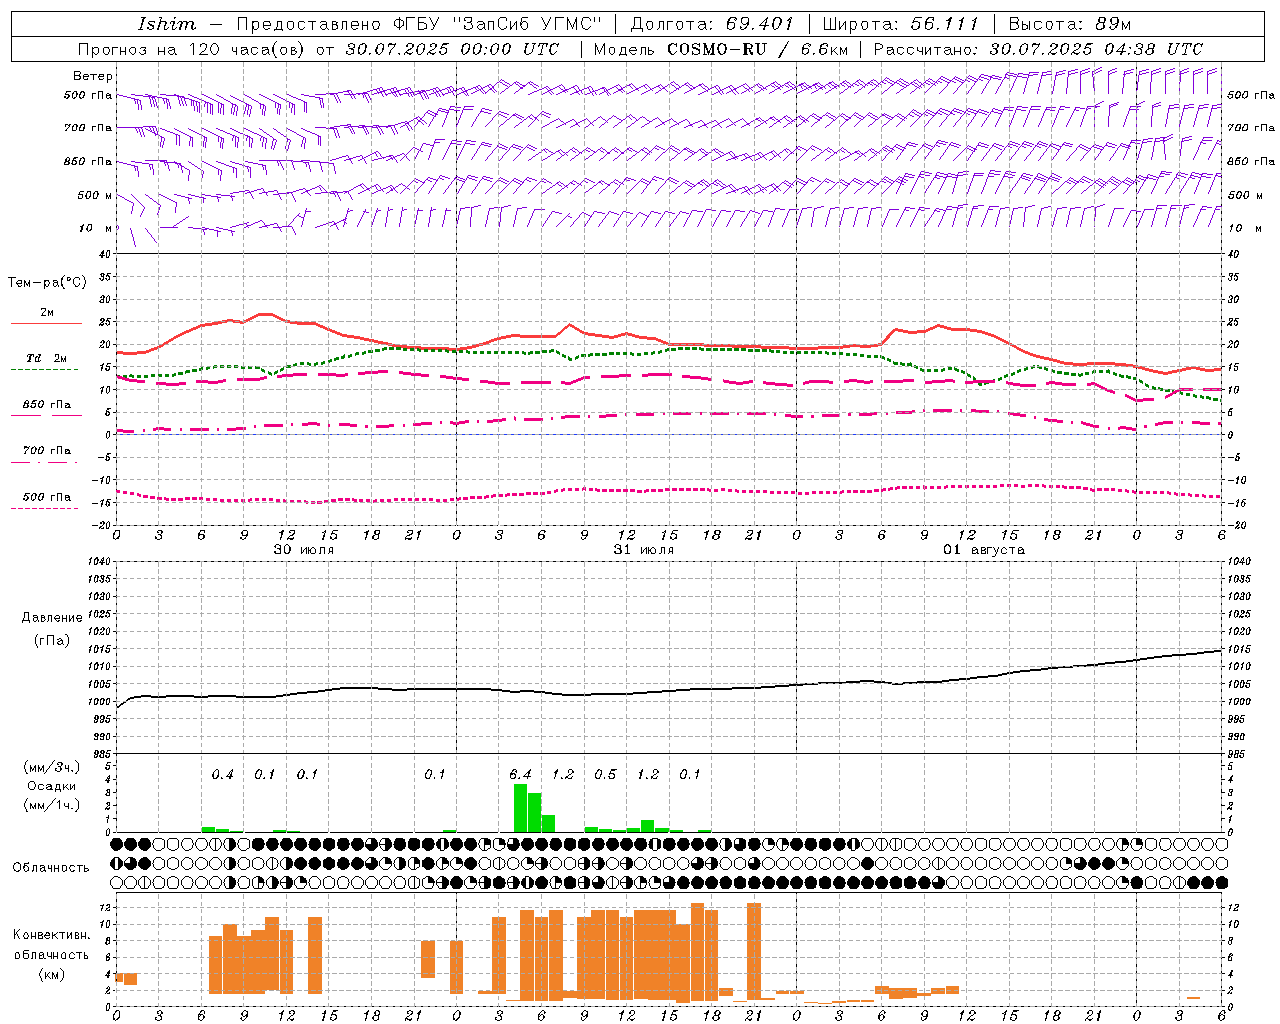Click the 'Тем-ра(°C)' temperature label

pyautogui.click(x=47, y=283)
